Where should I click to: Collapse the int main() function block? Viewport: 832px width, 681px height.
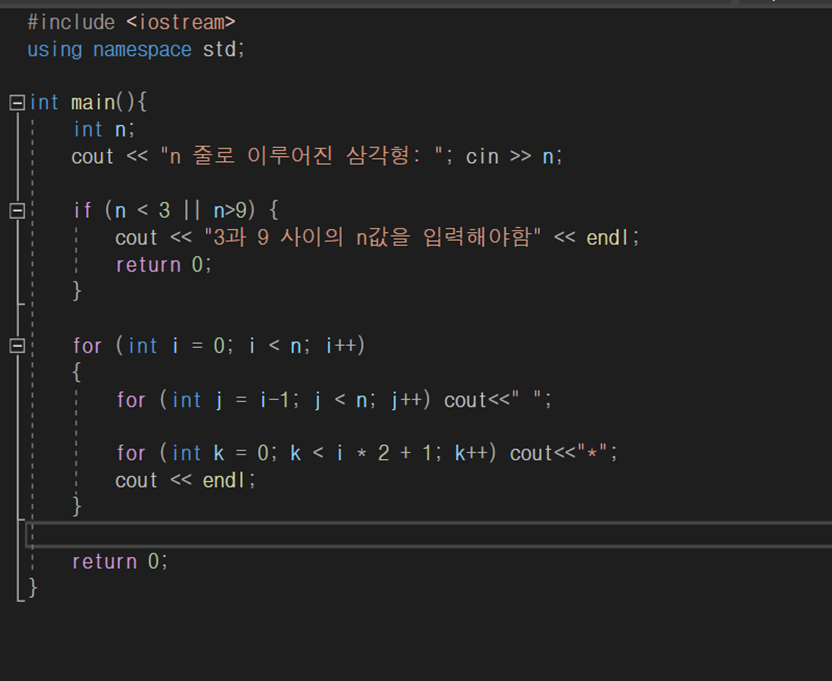point(17,102)
